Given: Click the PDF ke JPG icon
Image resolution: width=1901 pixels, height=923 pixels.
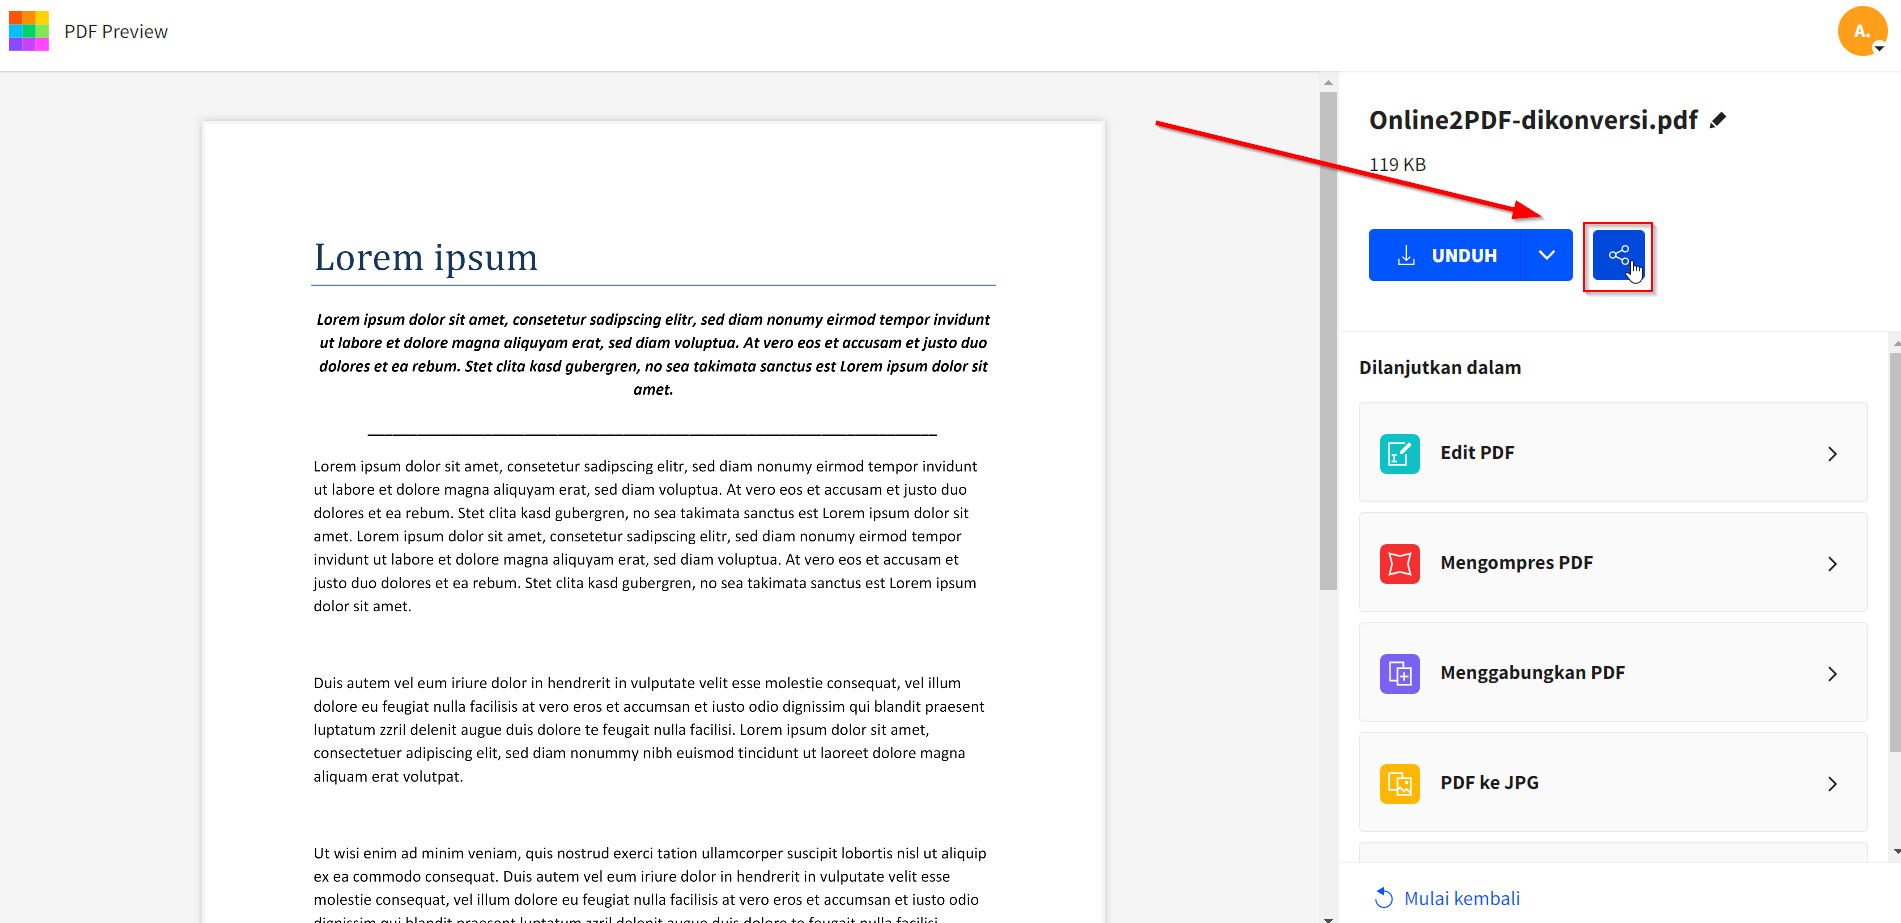Looking at the screenshot, I should pyautogui.click(x=1400, y=783).
